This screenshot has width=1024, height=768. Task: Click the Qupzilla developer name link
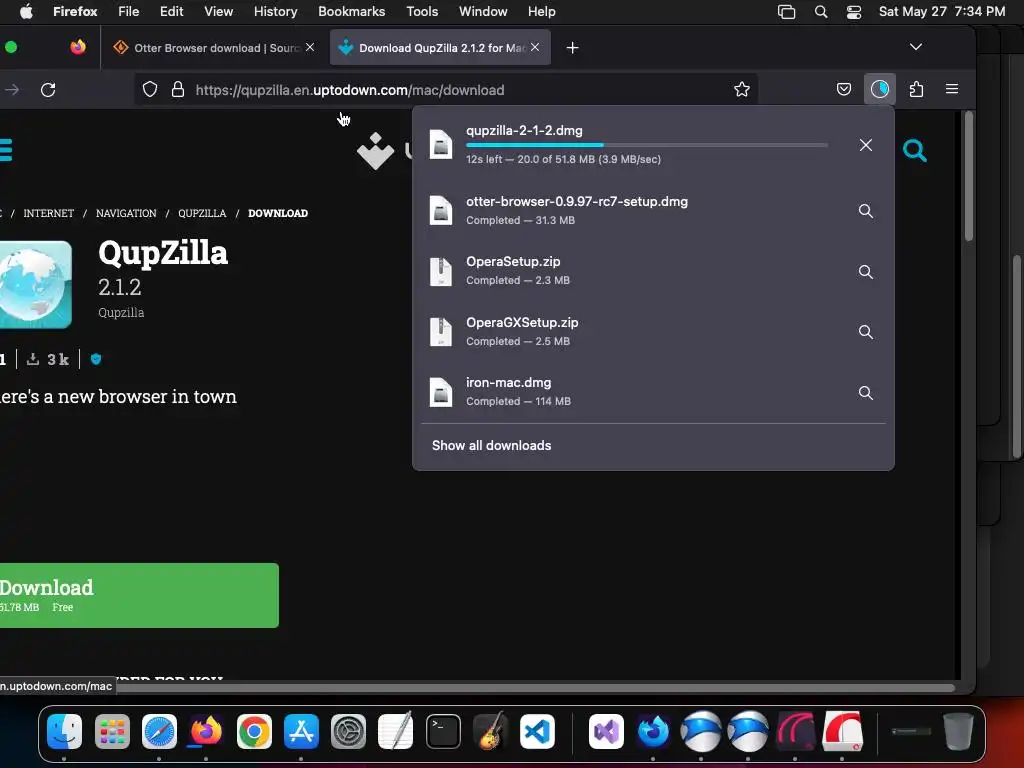[121, 312]
